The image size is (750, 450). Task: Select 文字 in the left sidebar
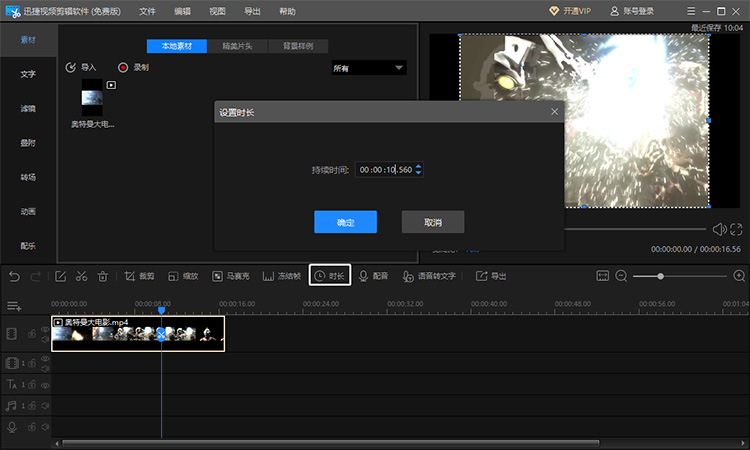click(28, 74)
